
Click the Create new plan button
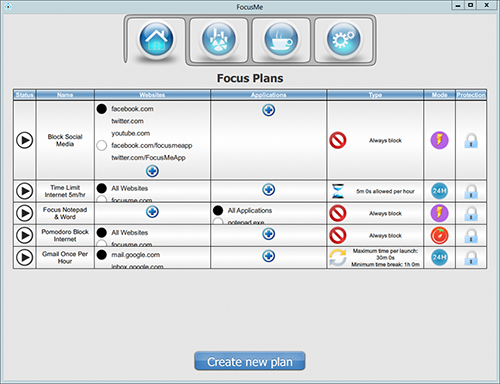(x=250, y=361)
